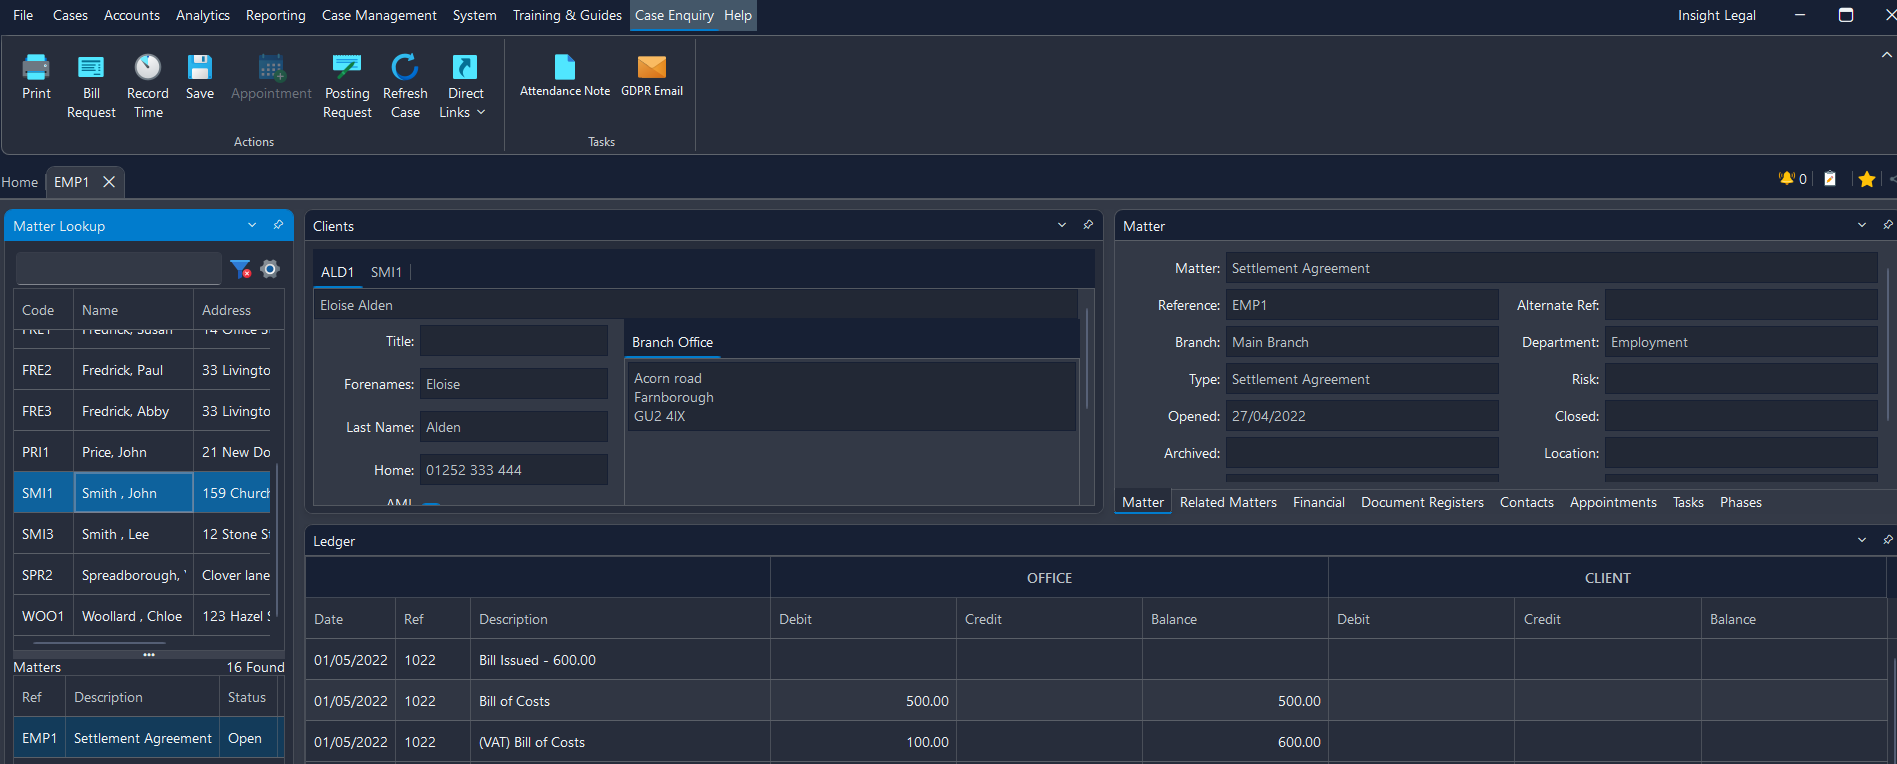This screenshot has width=1897, height=764.
Task: Open Training & Guides menu
Action: coord(567,15)
